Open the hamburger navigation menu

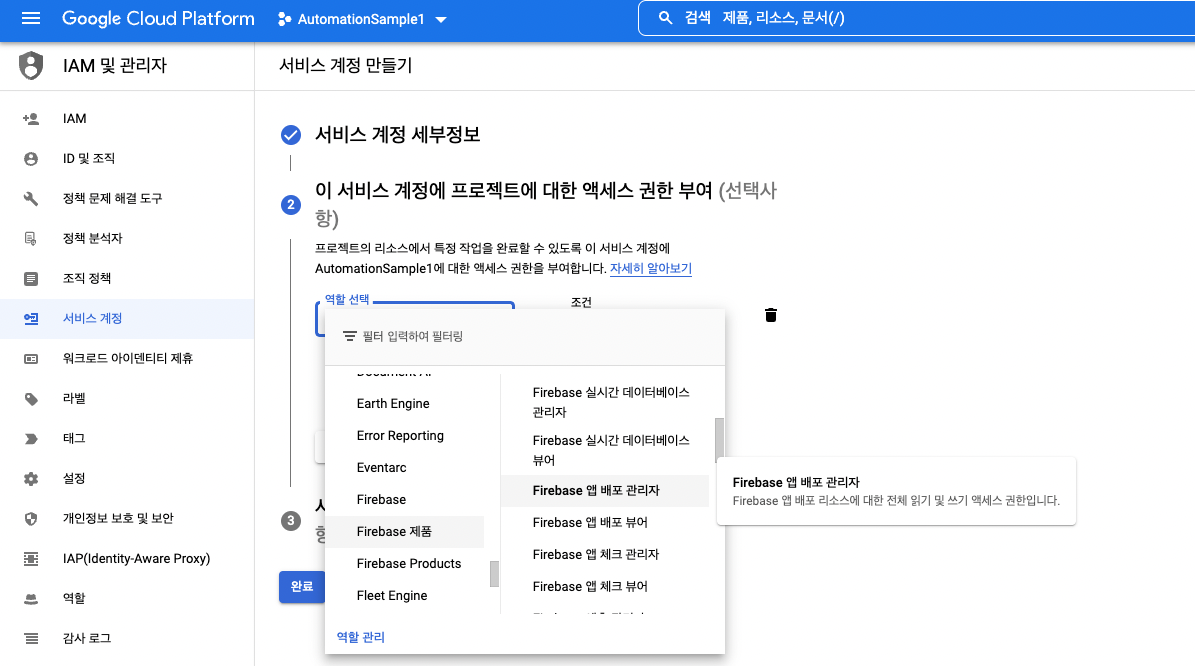[x=30, y=18]
